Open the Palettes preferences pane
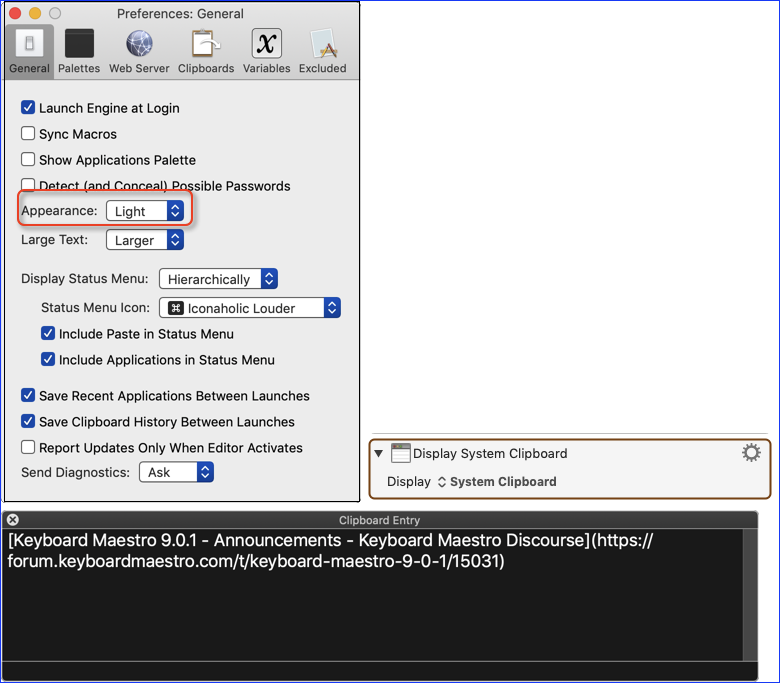The height and width of the screenshot is (683, 780). point(79,51)
